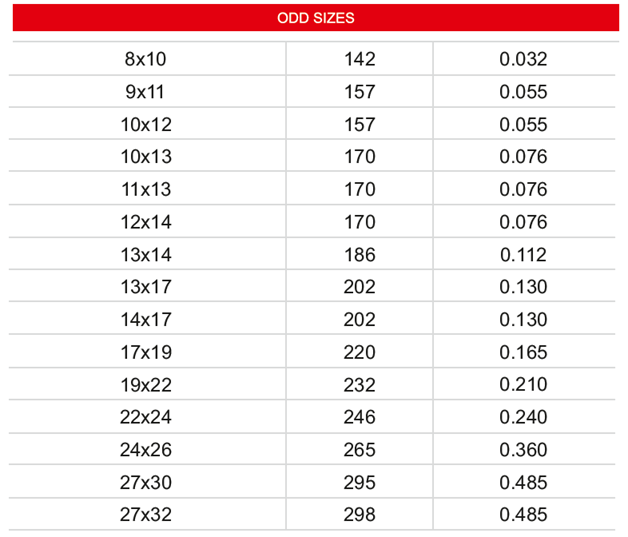Viewport: 628px width, 537px height.
Task: Click the 12x14 size cell
Action: (x=146, y=222)
